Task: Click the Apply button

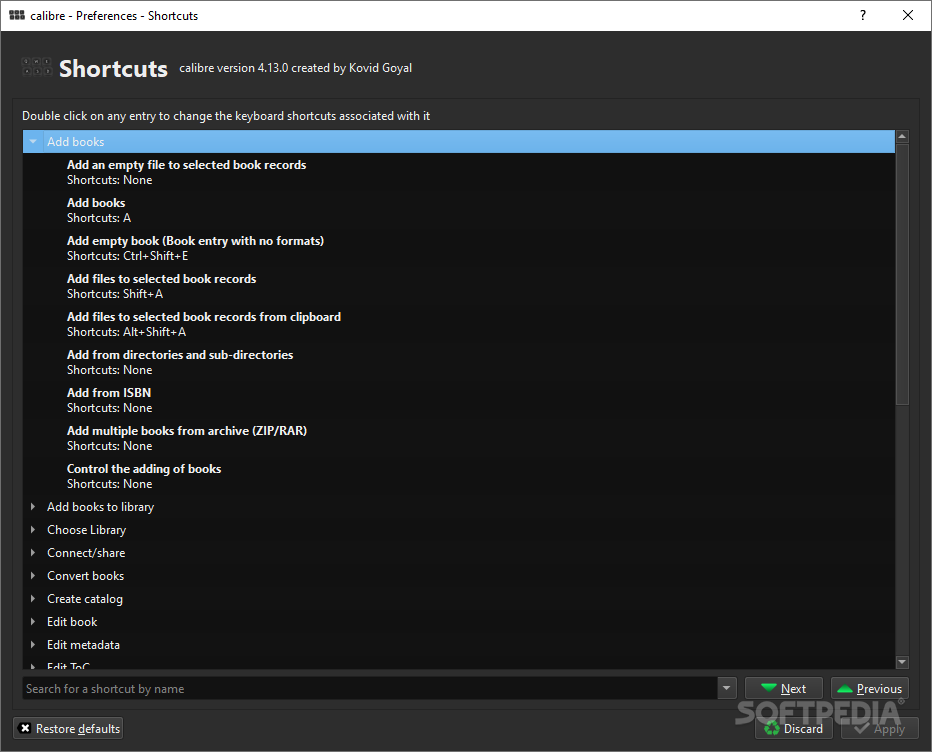Action: pyautogui.click(x=880, y=728)
